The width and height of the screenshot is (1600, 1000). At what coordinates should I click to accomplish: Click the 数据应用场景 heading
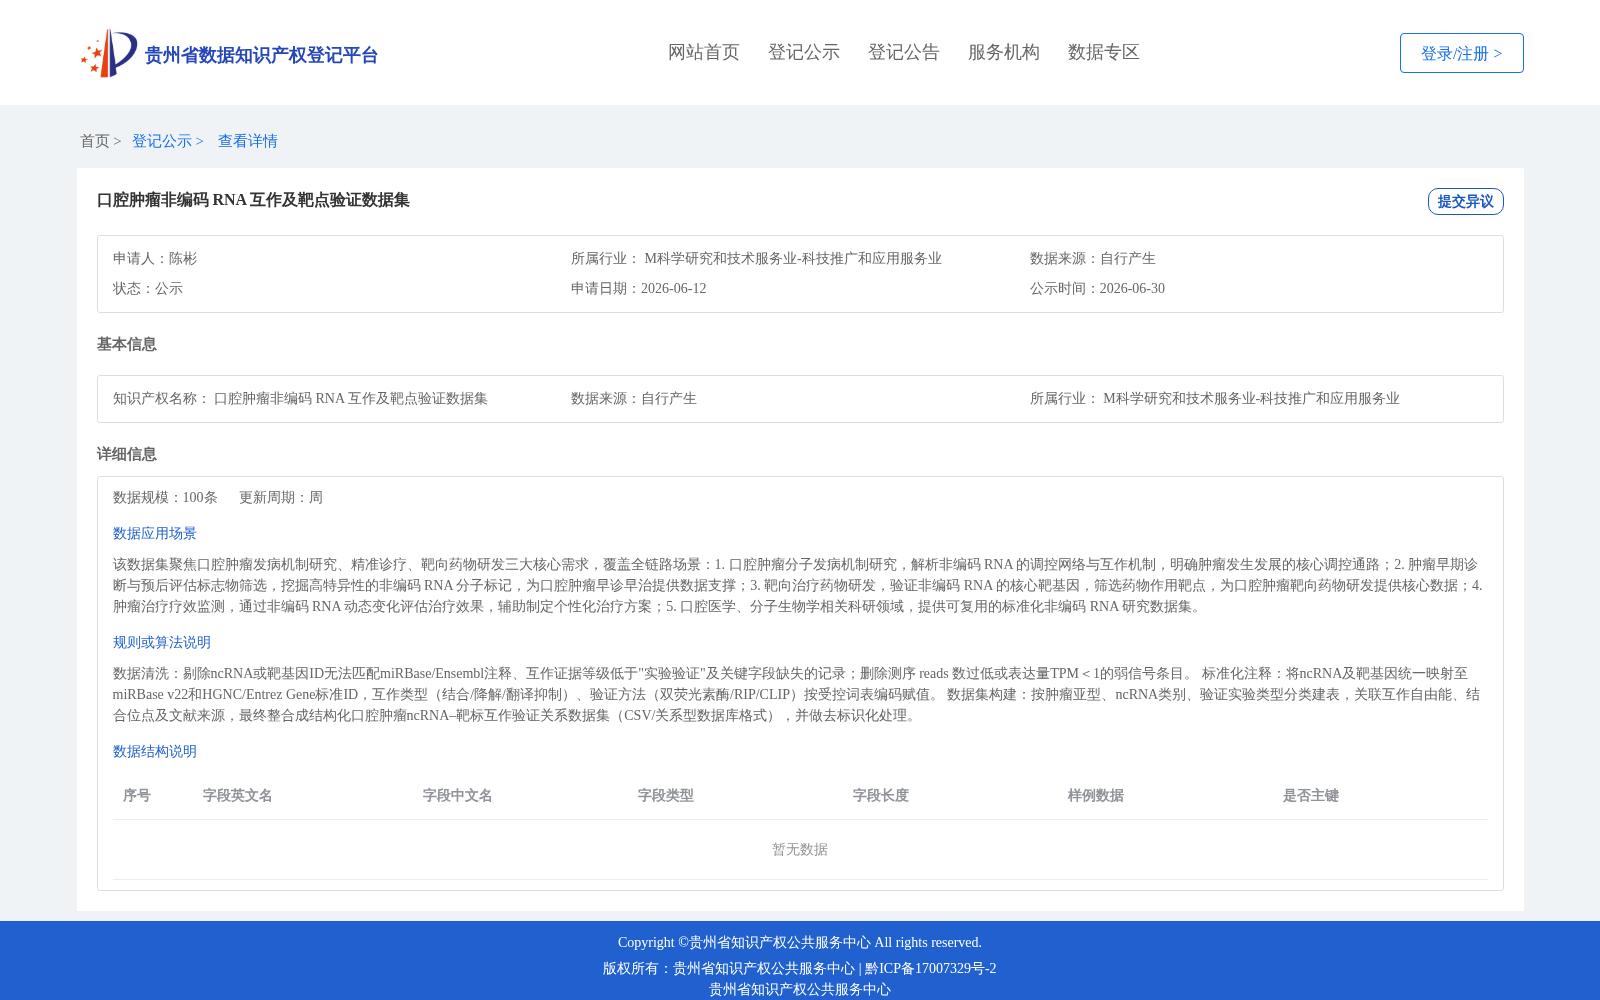click(155, 533)
